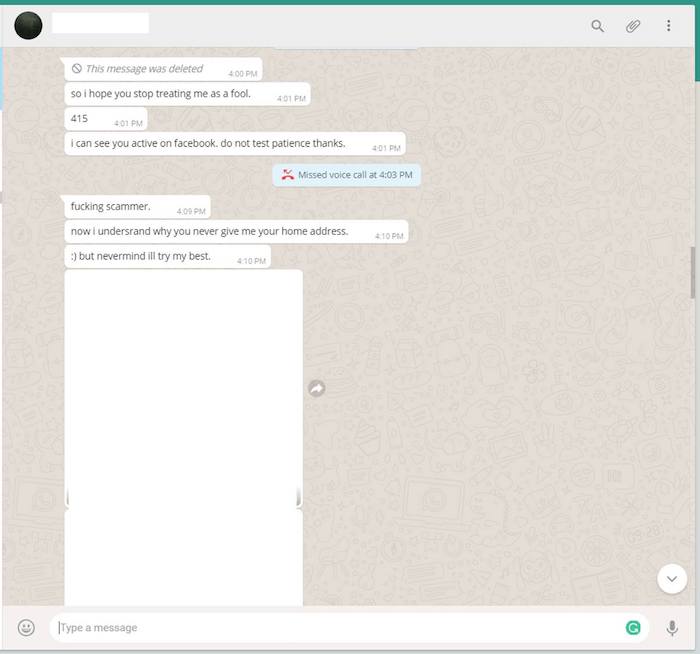
Task: Click the forward arrow beside the image
Action: pyautogui.click(x=317, y=388)
